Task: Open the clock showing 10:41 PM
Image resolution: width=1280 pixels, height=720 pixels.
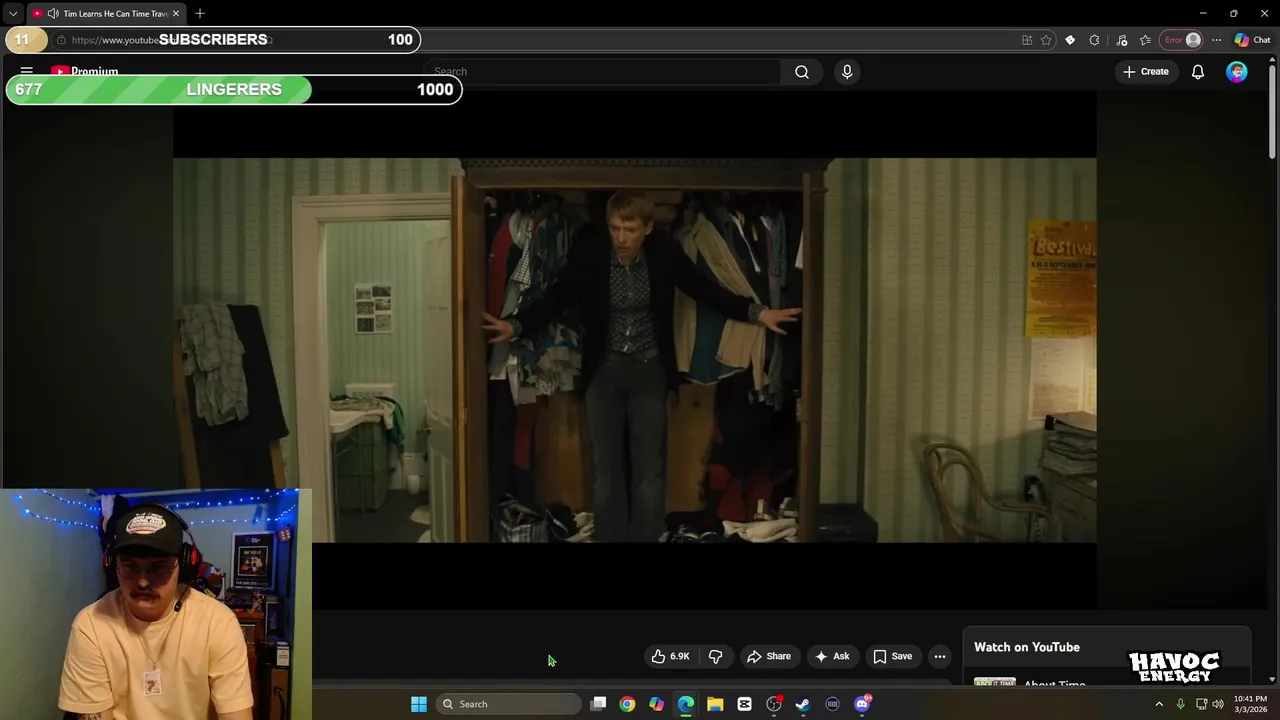Action: 1250,704
